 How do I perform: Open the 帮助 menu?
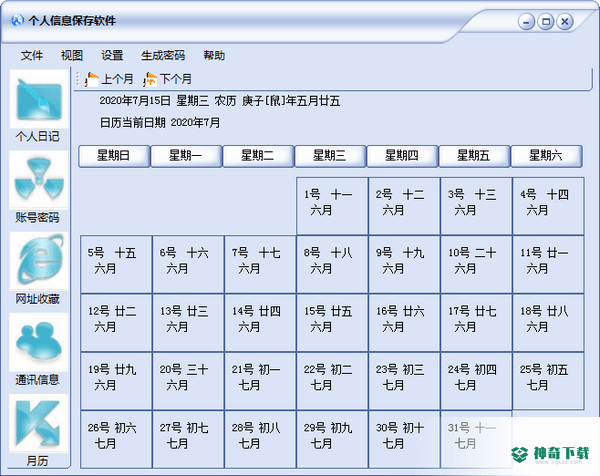point(214,55)
